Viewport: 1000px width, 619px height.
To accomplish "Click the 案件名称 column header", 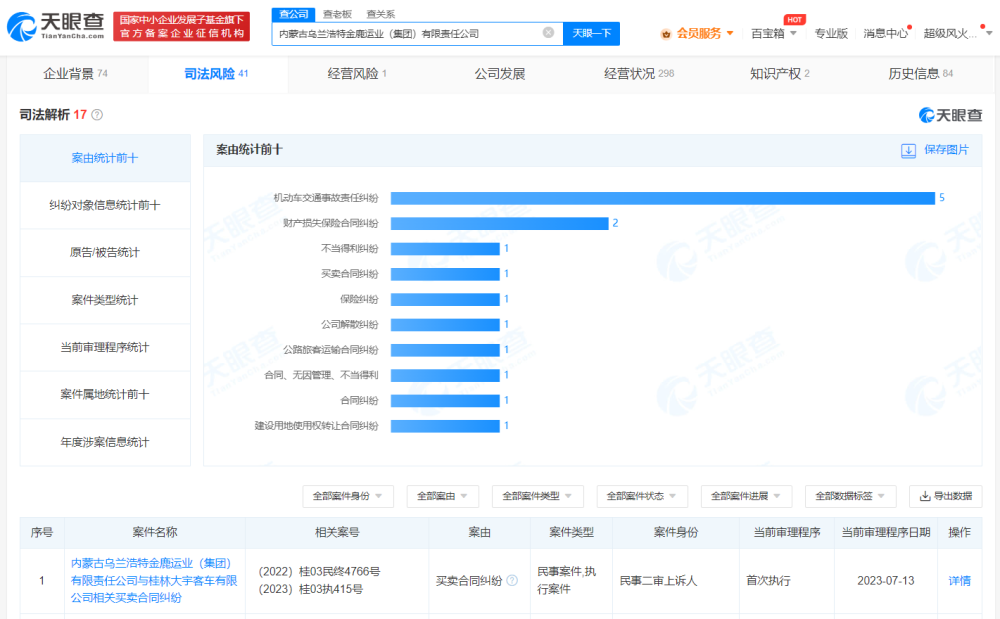I will point(155,532).
